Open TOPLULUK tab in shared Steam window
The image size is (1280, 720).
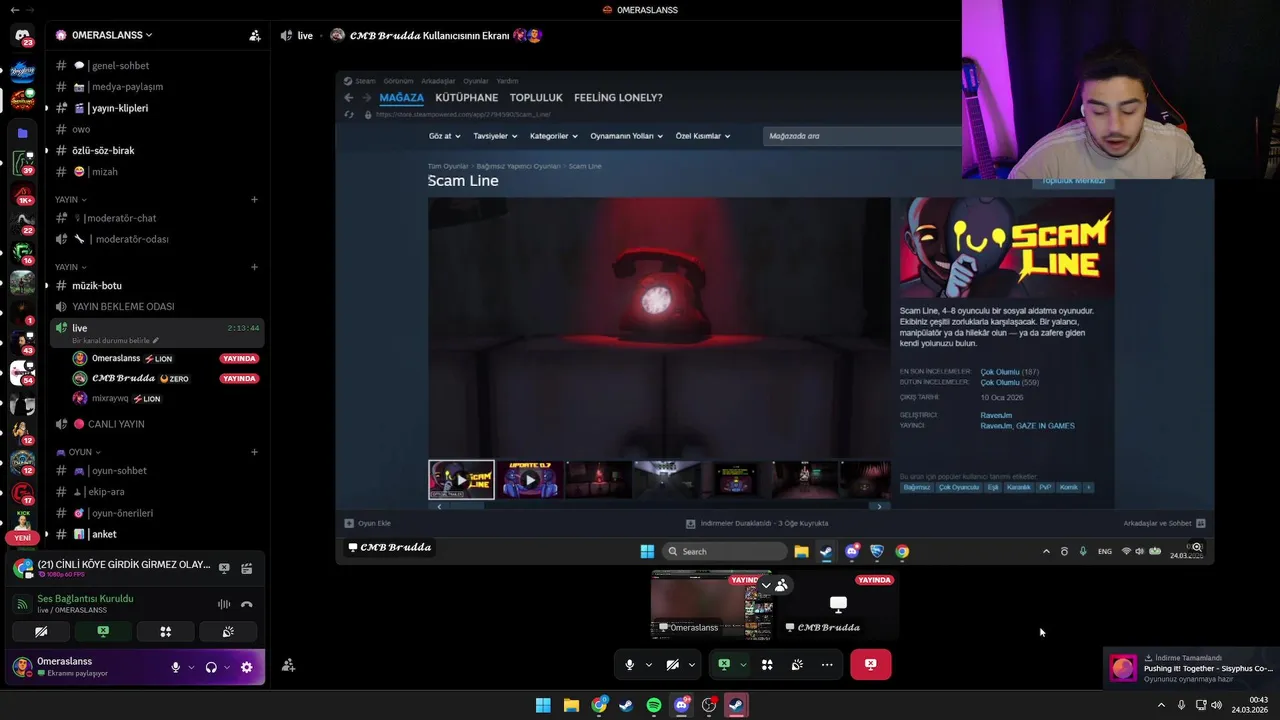pyautogui.click(x=536, y=98)
